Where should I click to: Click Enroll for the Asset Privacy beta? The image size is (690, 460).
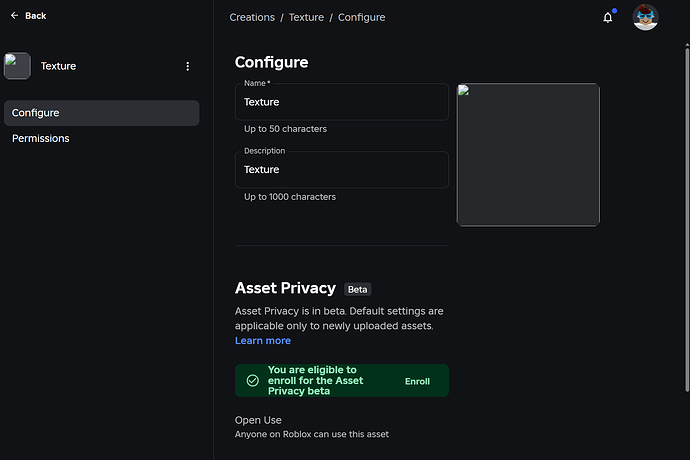click(417, 382)
